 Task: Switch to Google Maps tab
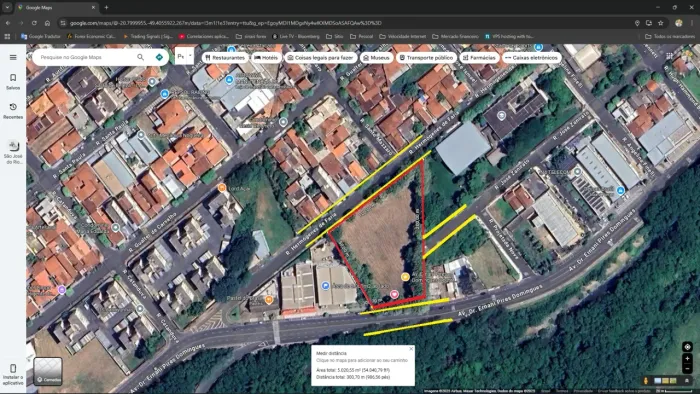coord(56,8)
